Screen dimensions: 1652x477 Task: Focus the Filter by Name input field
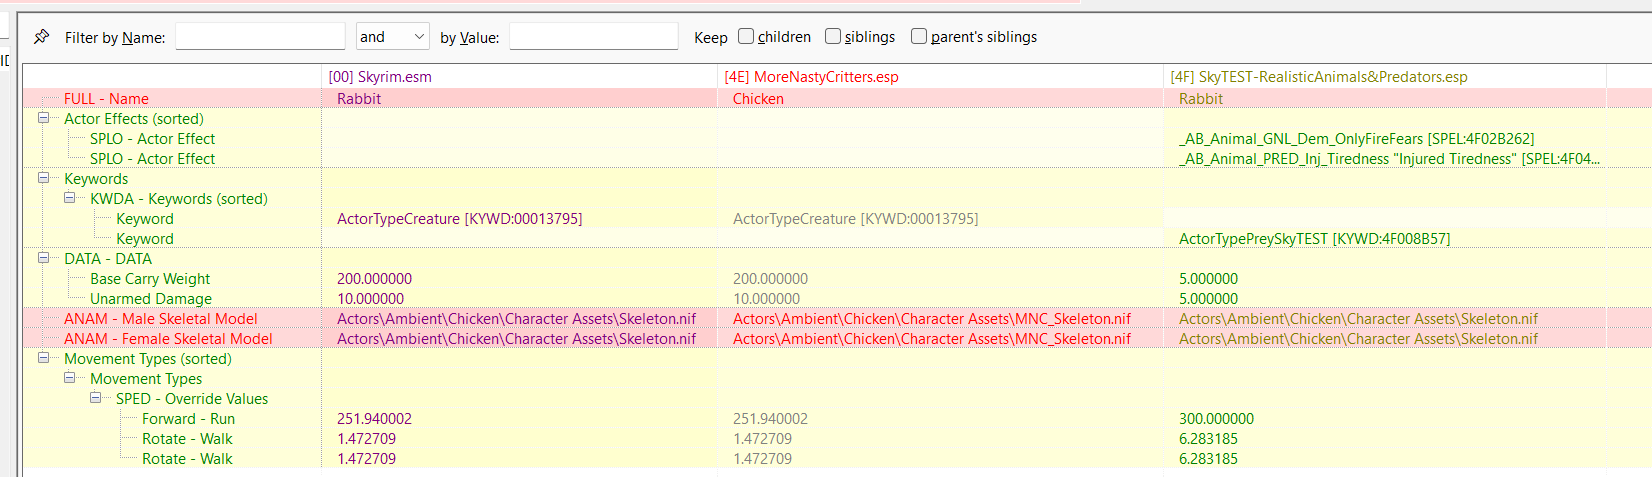click(x=260, y=37)
